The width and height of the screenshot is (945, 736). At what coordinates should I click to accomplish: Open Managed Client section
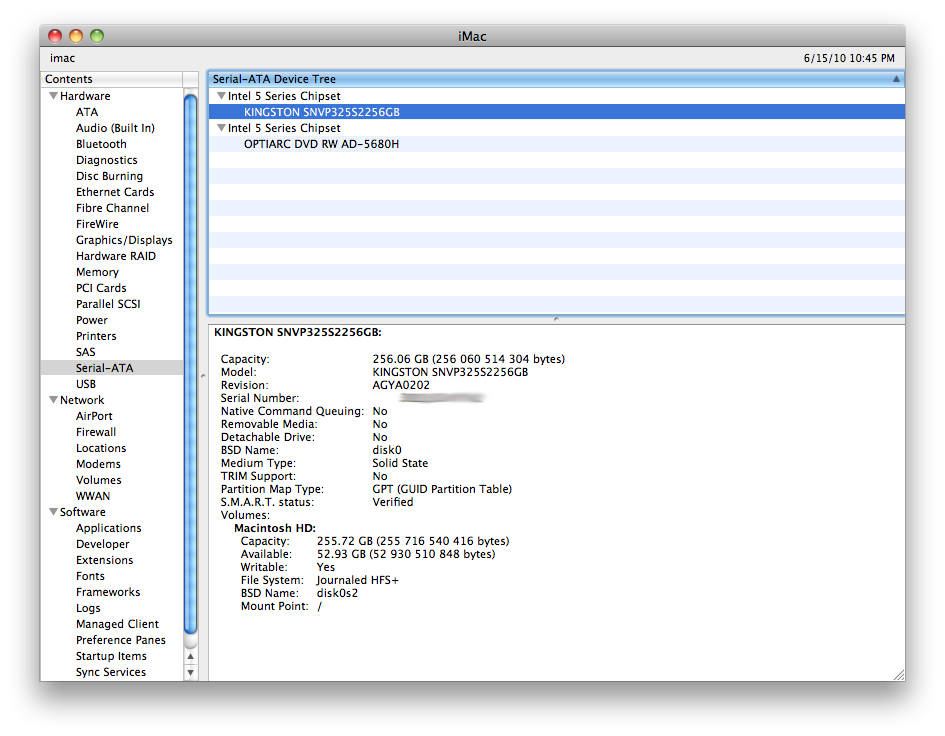[117, 624]
